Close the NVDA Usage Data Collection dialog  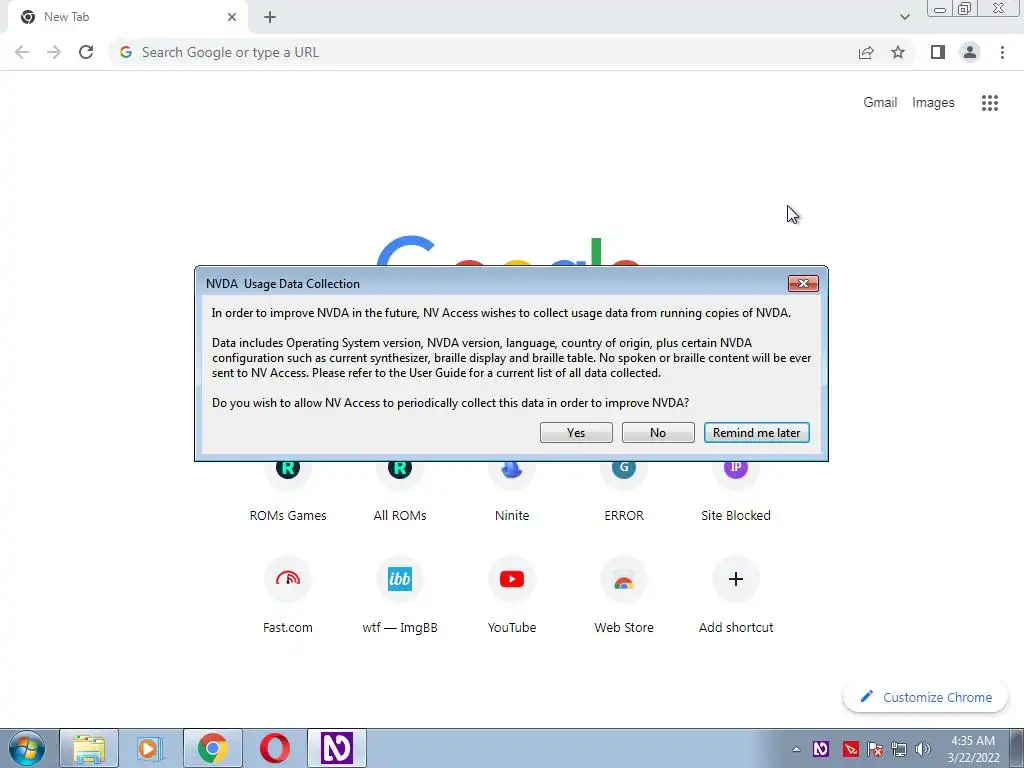(803, 283)
